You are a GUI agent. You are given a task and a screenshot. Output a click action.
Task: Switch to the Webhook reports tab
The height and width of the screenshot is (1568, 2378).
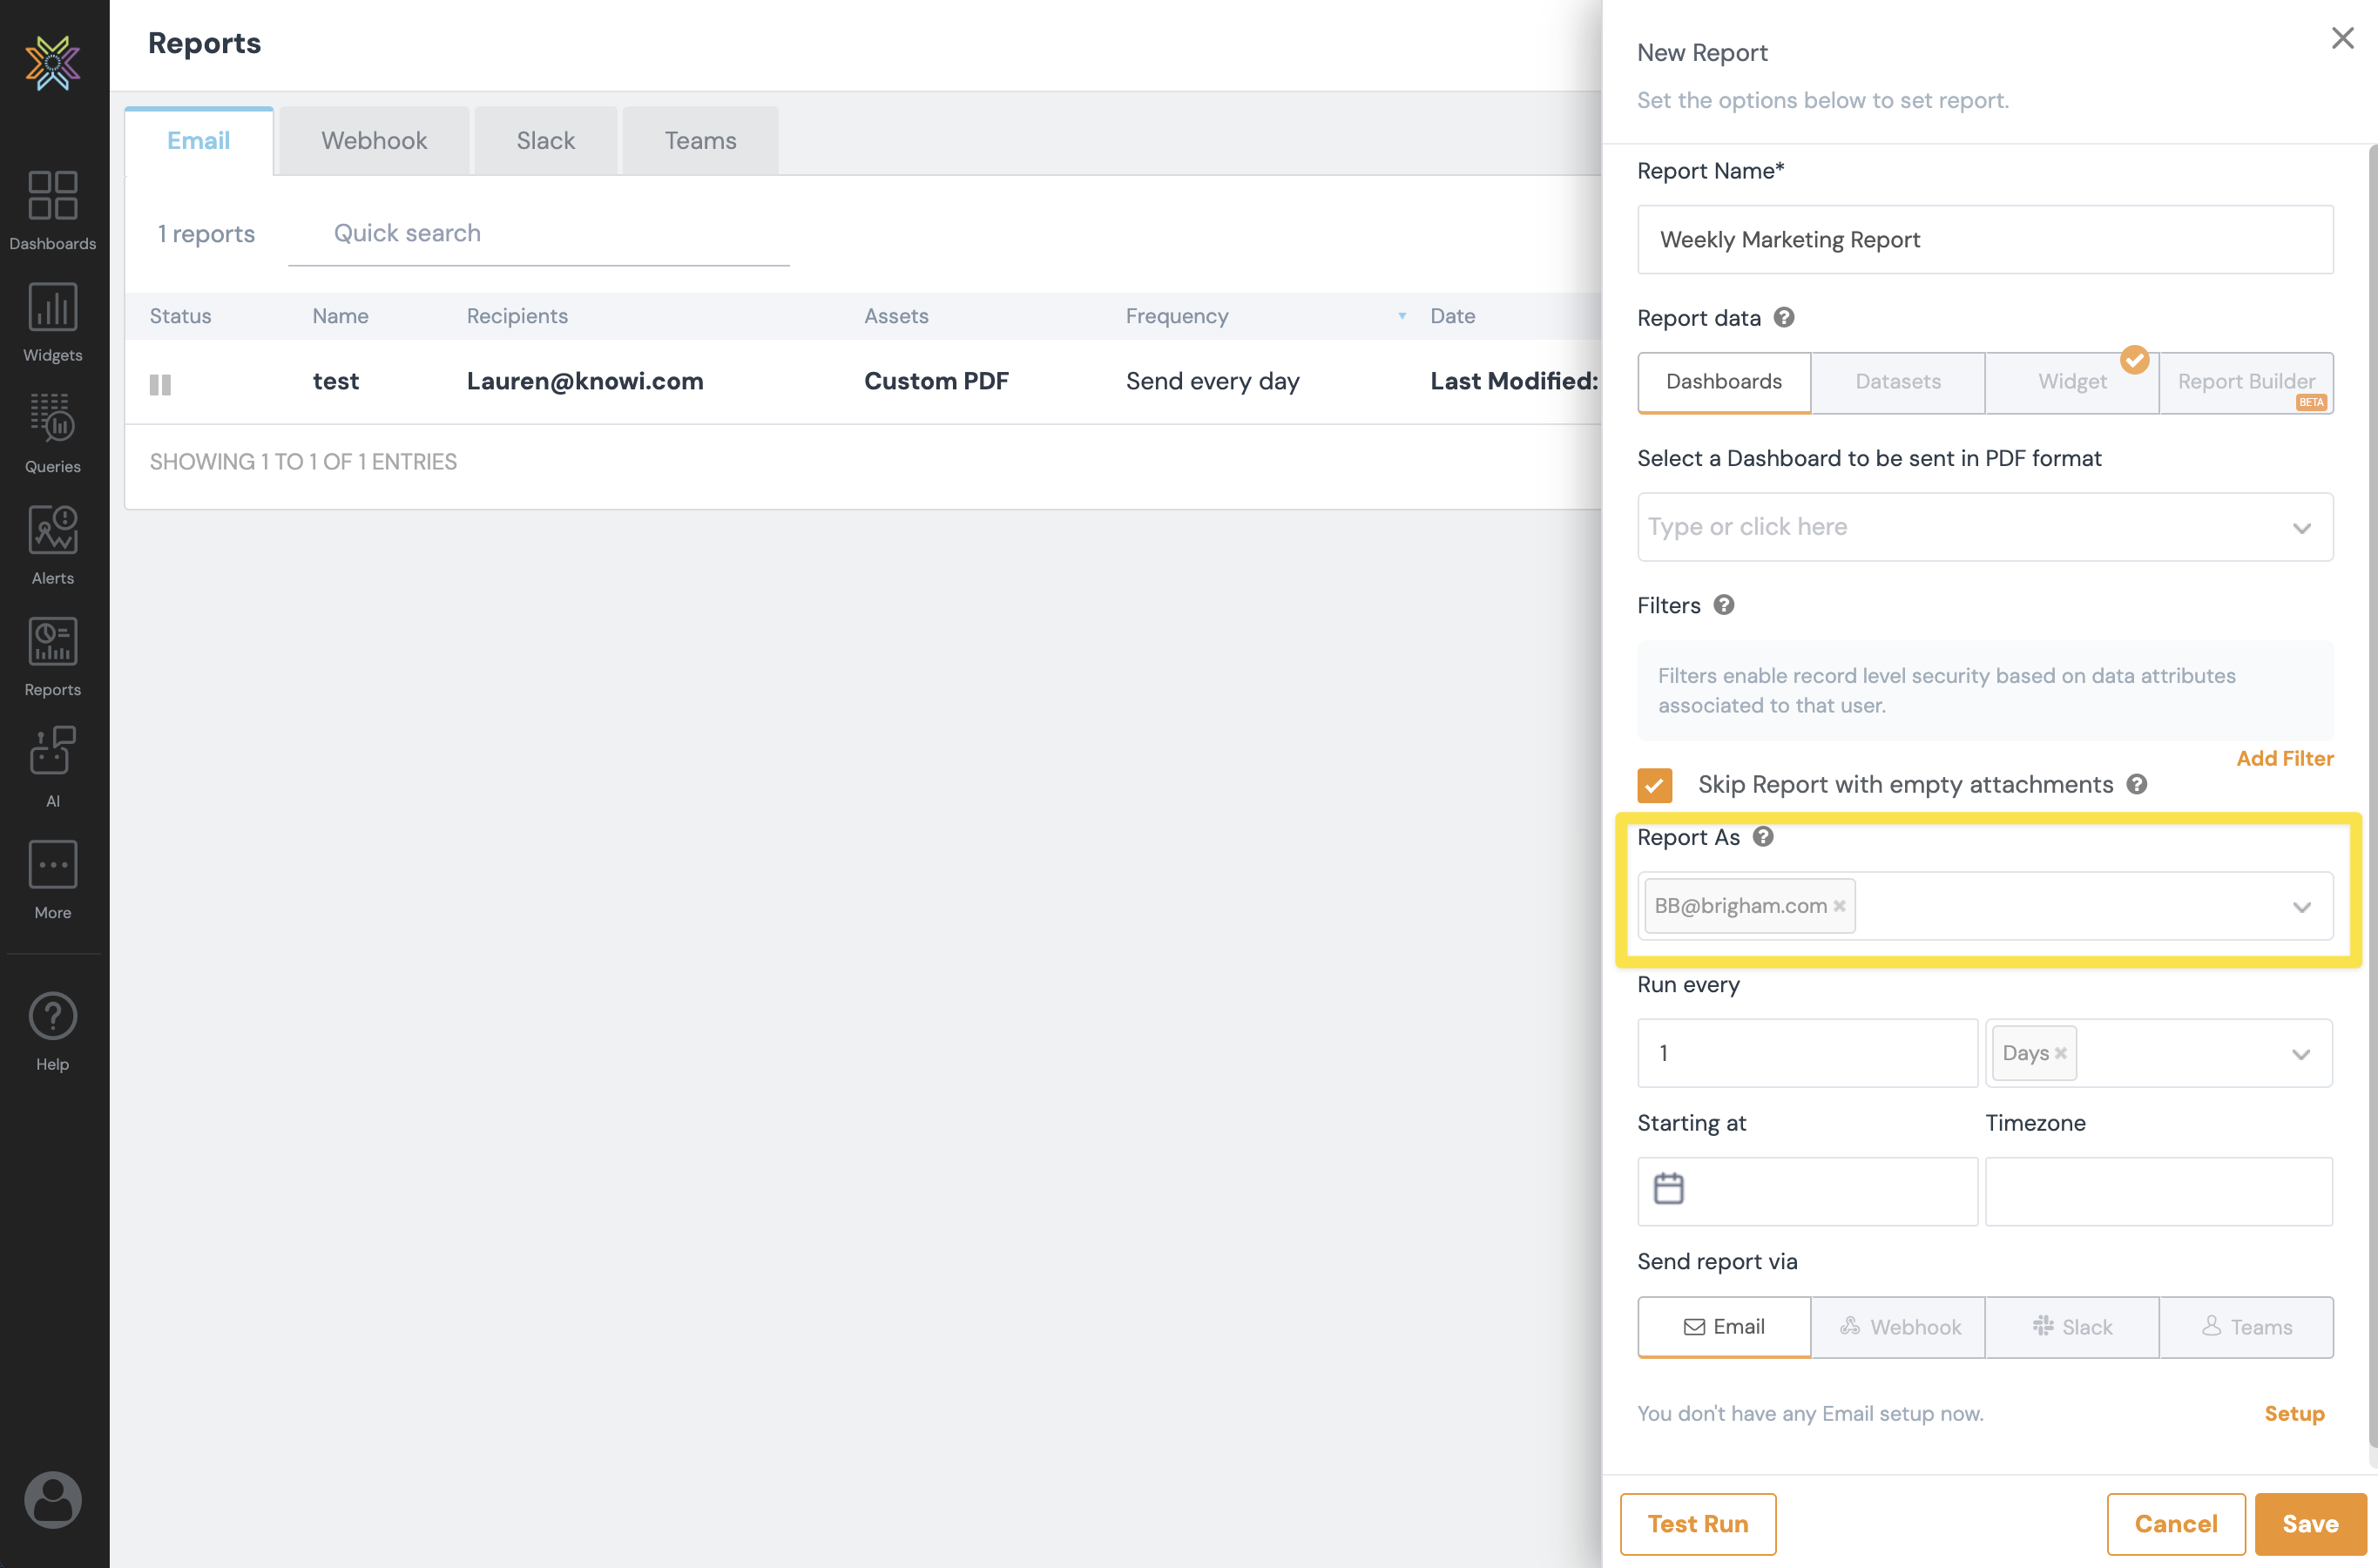coord(373,141)
